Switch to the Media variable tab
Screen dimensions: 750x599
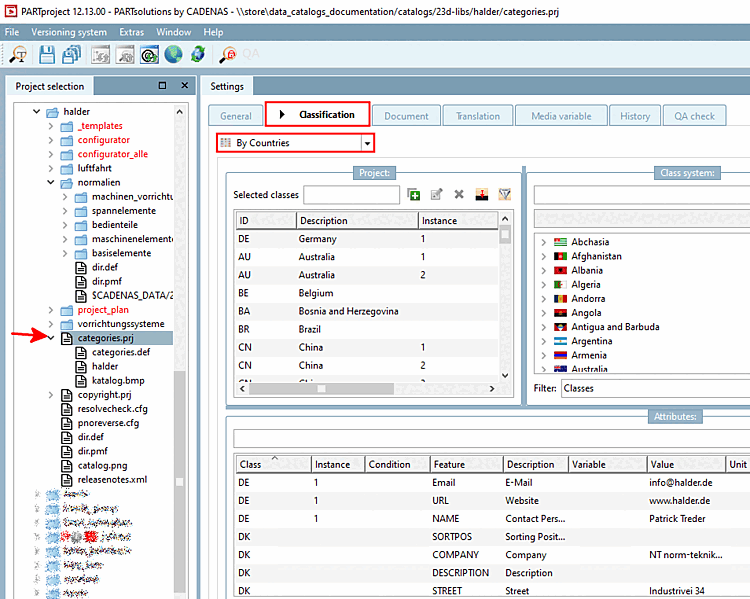(561, 116)
